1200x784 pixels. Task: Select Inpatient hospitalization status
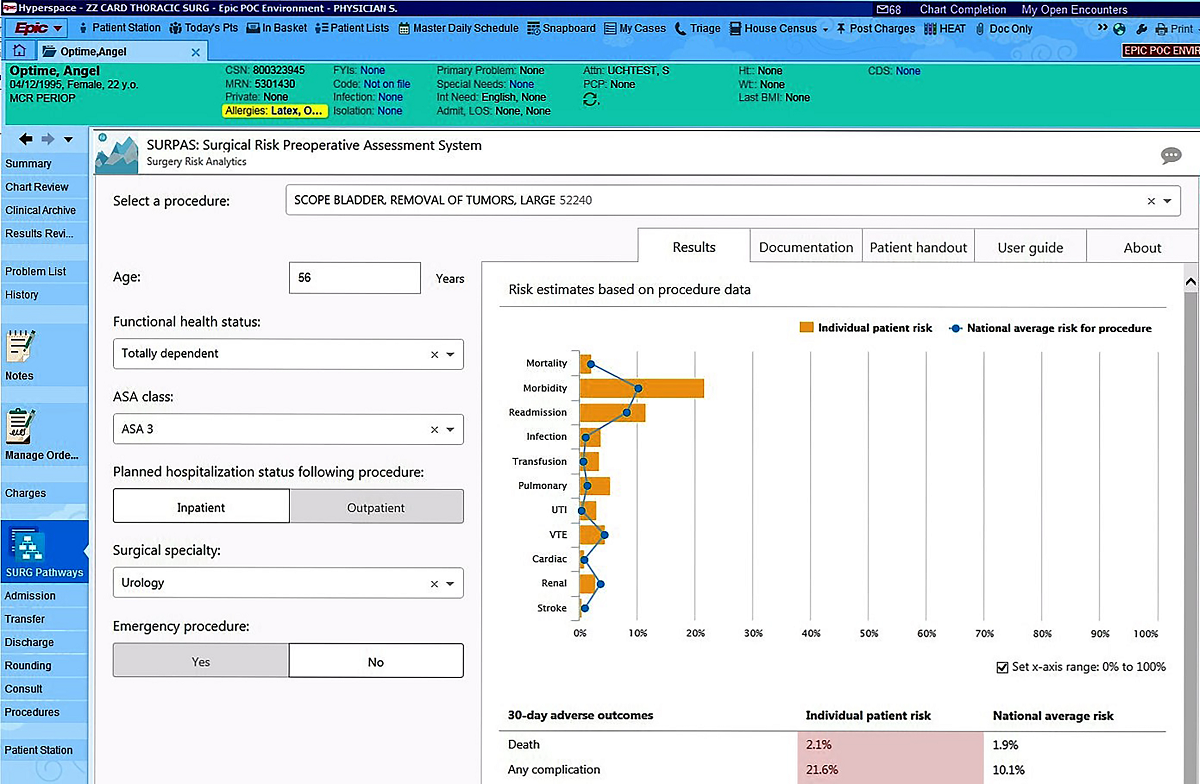201,507
